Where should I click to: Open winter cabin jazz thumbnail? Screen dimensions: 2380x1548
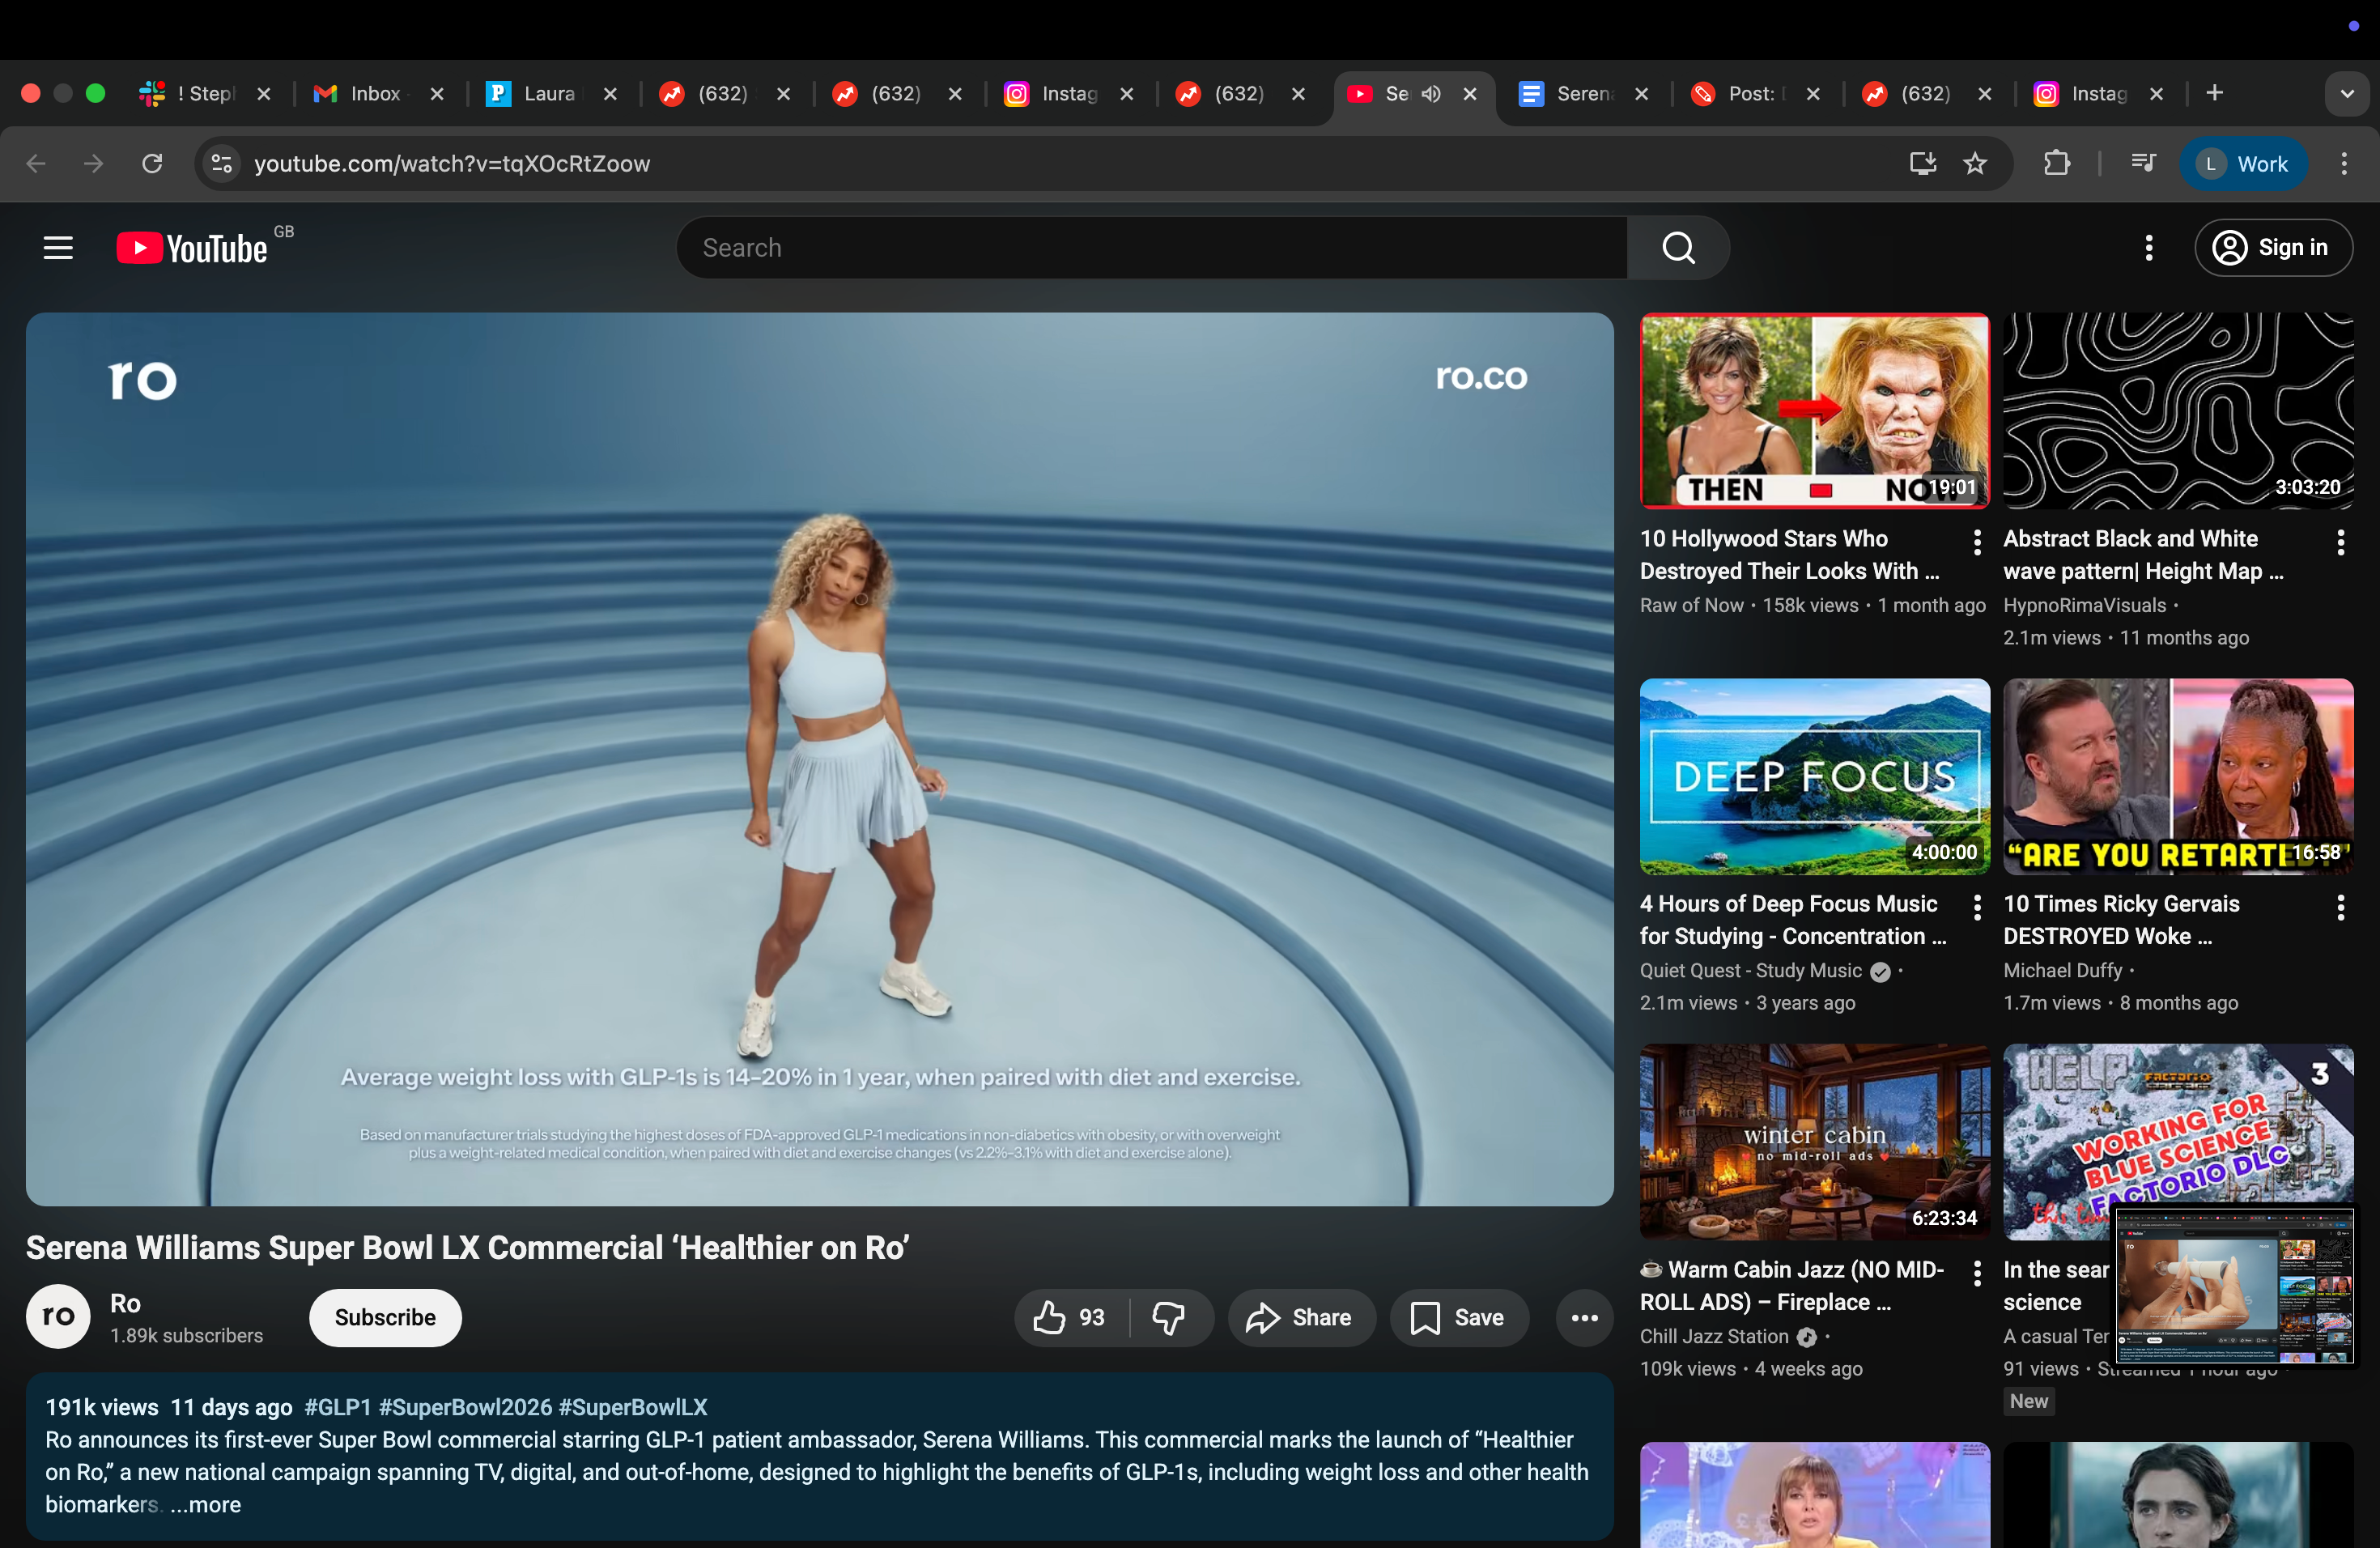click(1815, 1142)
